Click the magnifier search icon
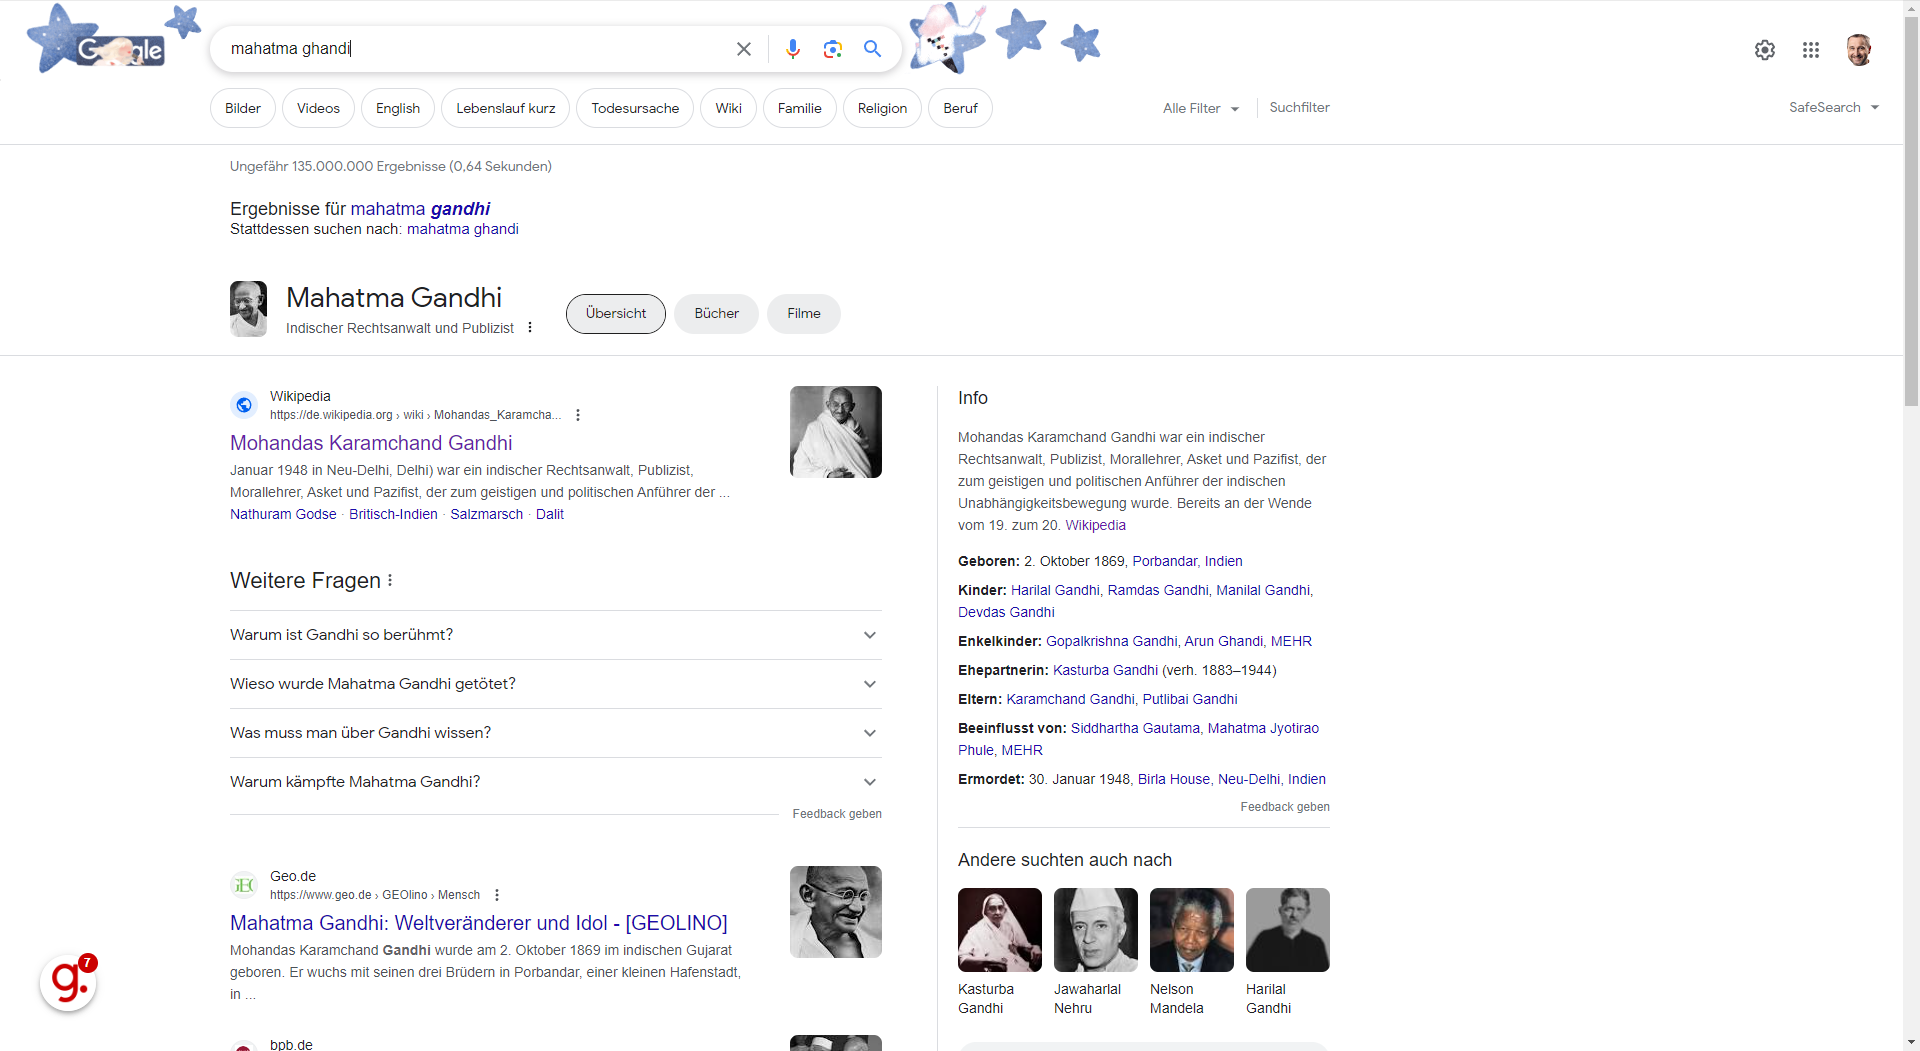Screen dimensions: 1920x1051 pos(873,49)
